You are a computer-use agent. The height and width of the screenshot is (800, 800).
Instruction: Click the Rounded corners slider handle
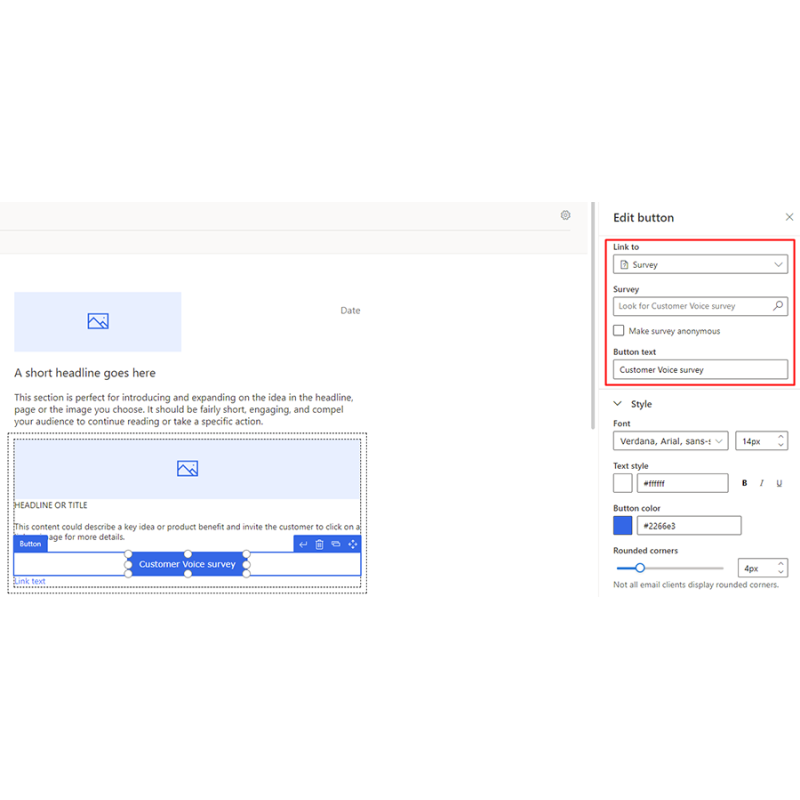pyautogui.click(x=640, y=568)
